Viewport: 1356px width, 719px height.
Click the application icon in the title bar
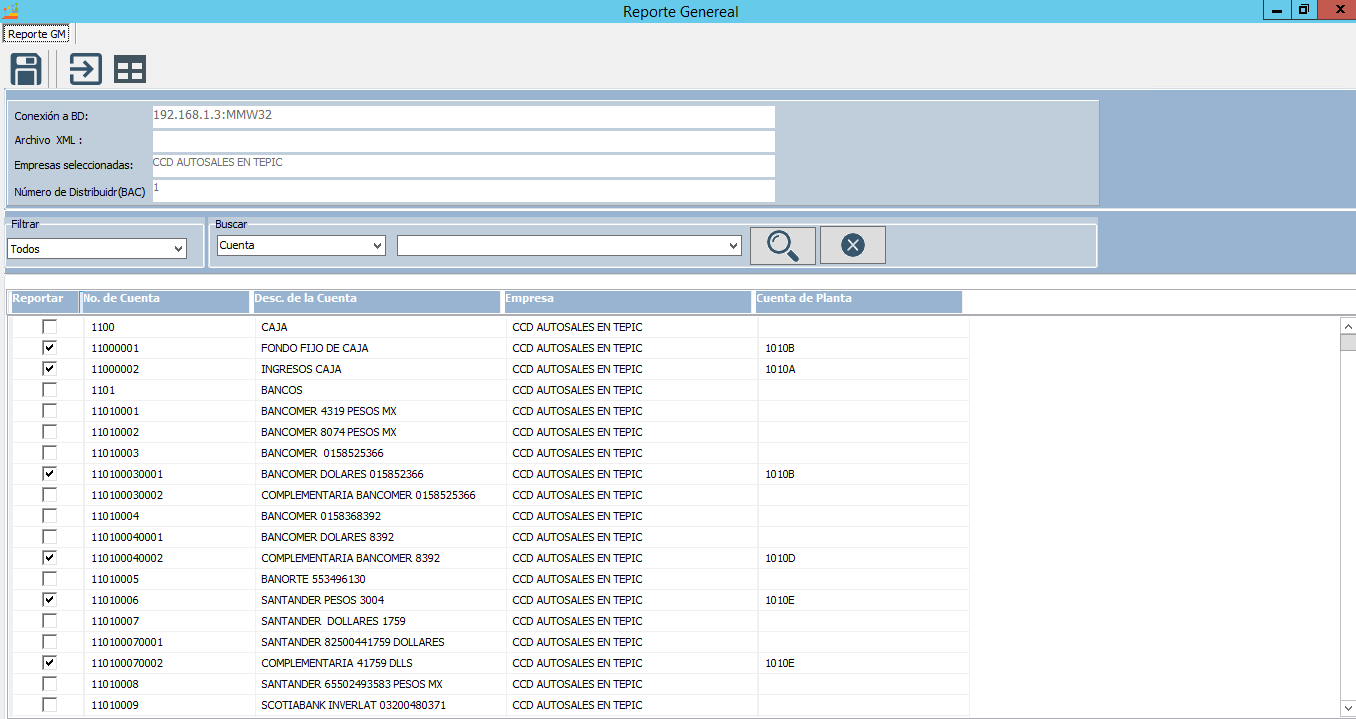click(x=11, y=11)
